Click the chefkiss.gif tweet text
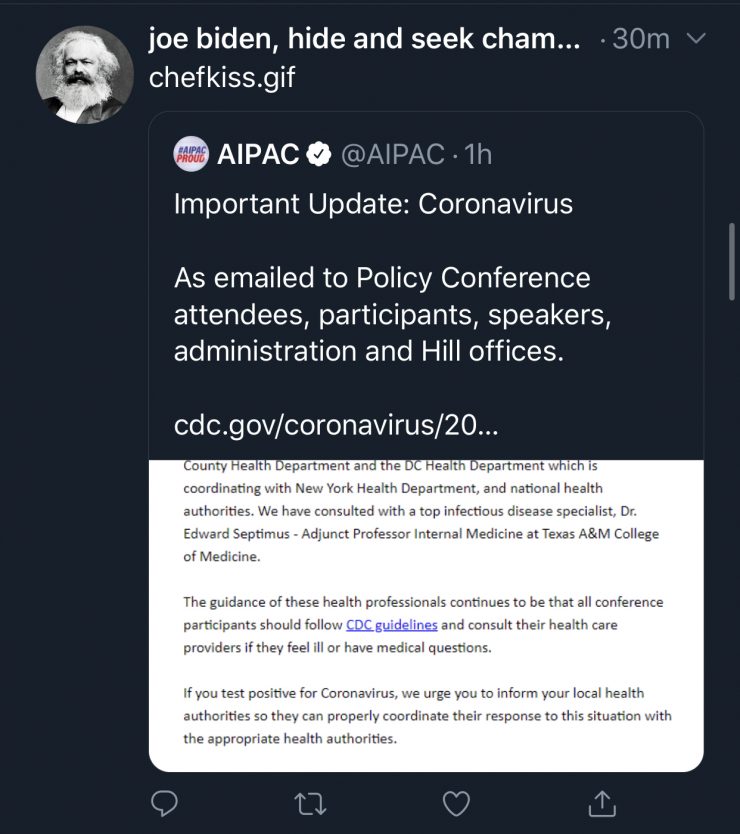Image resolution: width=740 pixels, height=834 pixels. (222, 78)
